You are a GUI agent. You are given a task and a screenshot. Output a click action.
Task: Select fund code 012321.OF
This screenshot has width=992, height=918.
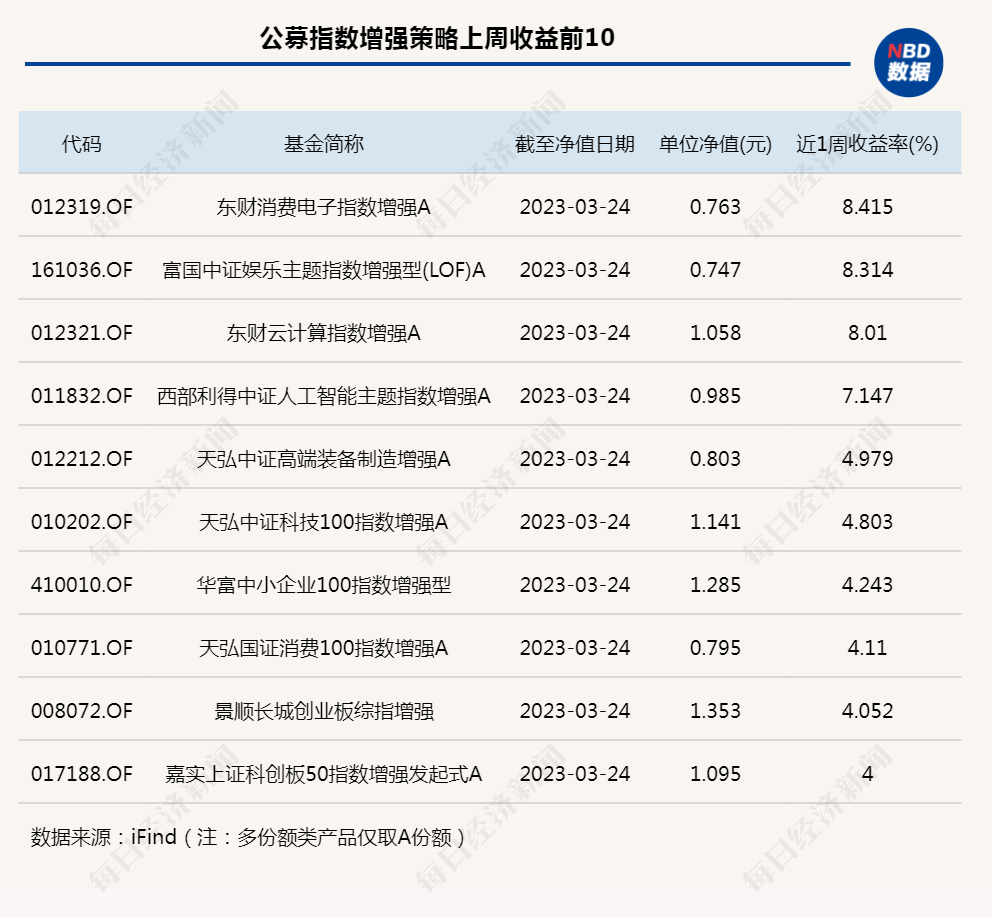[81, 333]
